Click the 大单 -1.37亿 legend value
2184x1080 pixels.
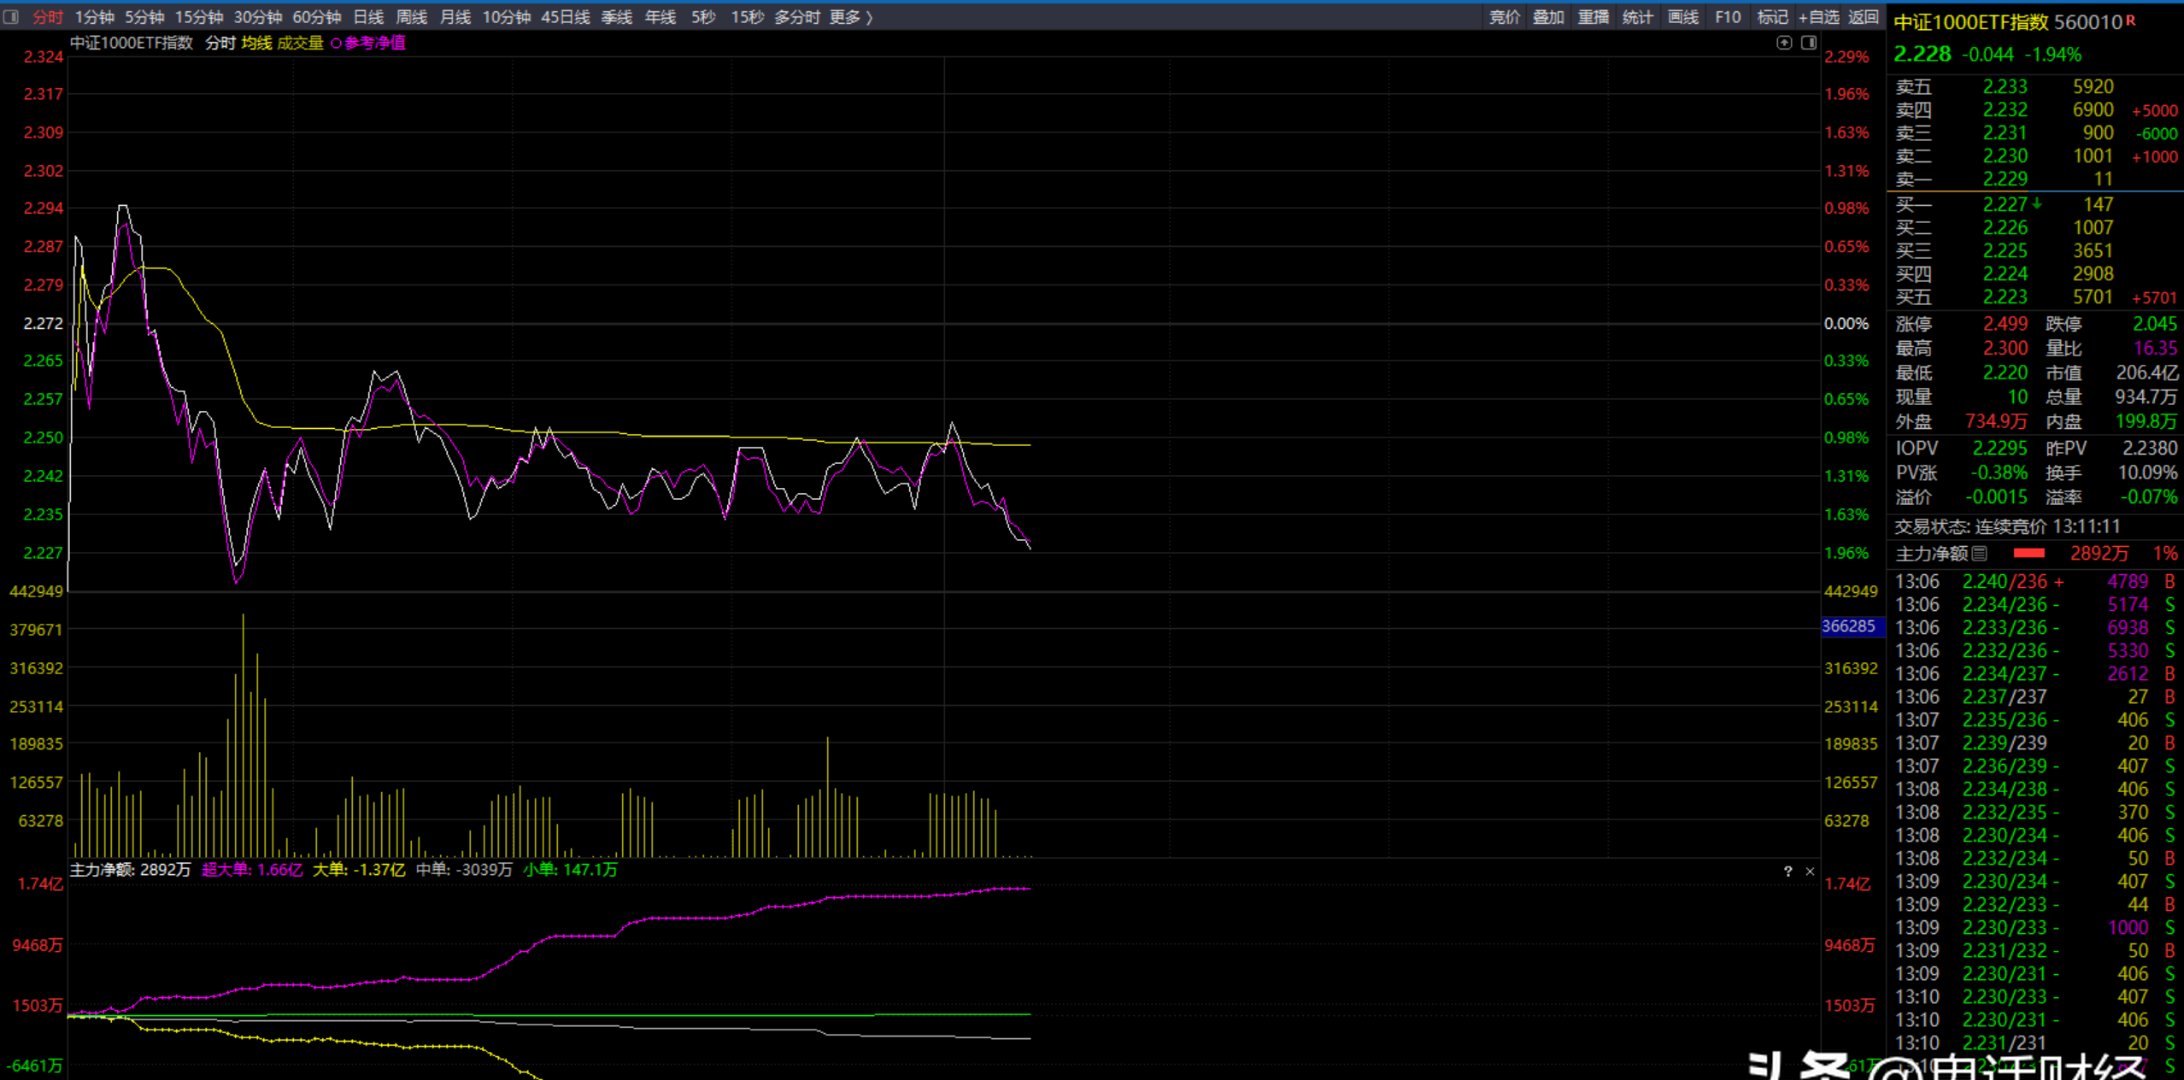(x=359, y=870)
